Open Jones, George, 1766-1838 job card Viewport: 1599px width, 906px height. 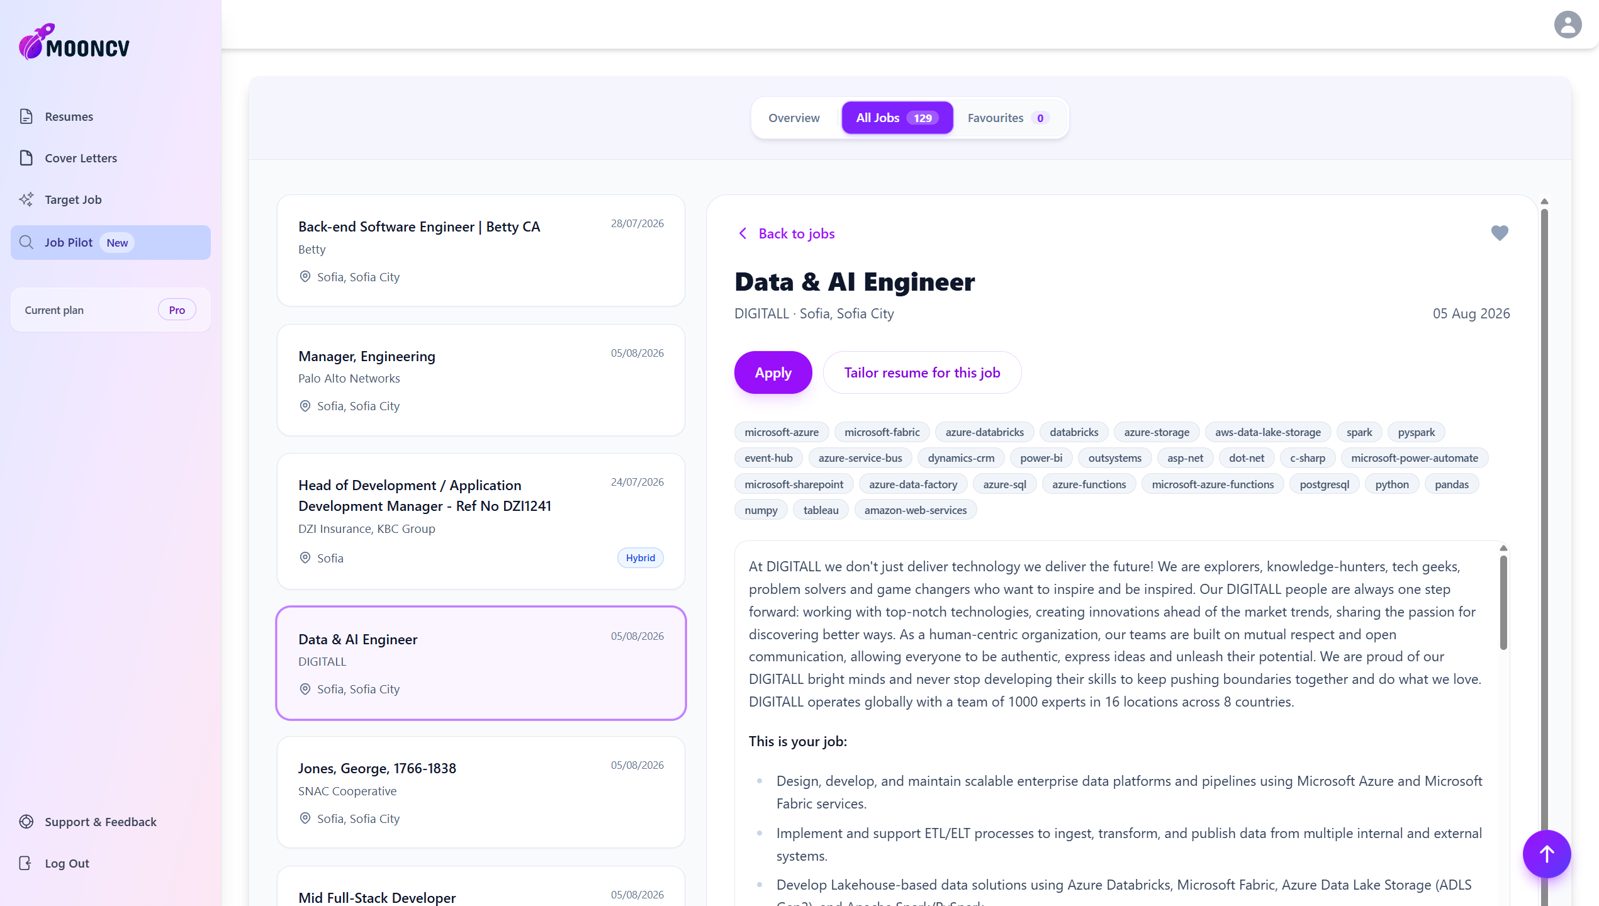481,792
